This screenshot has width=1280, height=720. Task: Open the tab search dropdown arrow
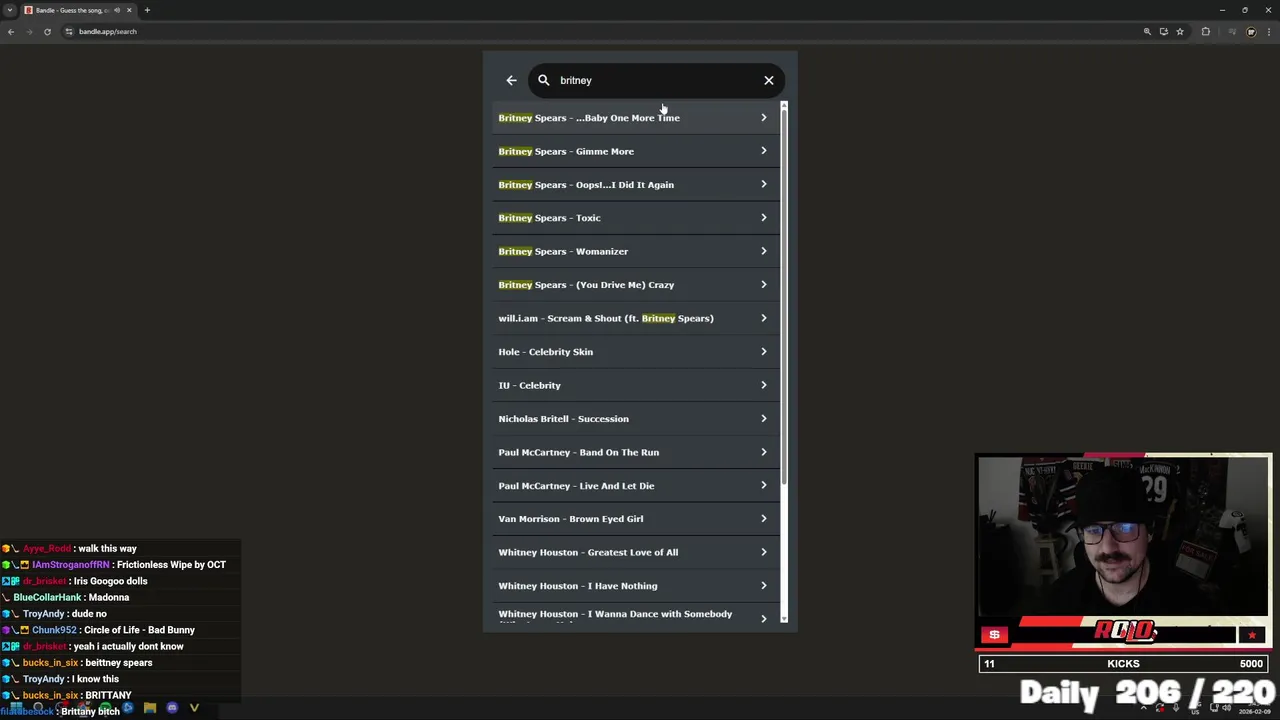[9, 10]
